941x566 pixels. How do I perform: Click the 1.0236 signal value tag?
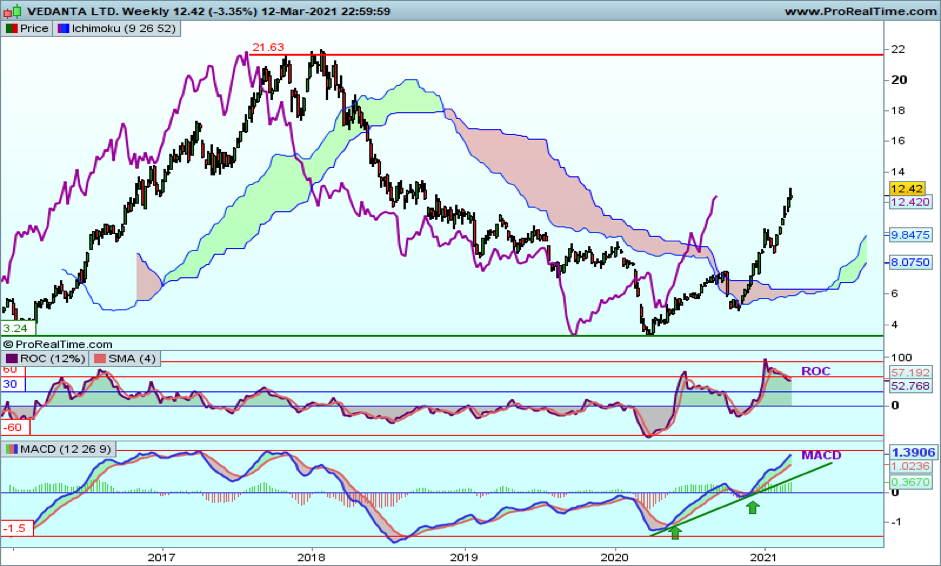910,466
